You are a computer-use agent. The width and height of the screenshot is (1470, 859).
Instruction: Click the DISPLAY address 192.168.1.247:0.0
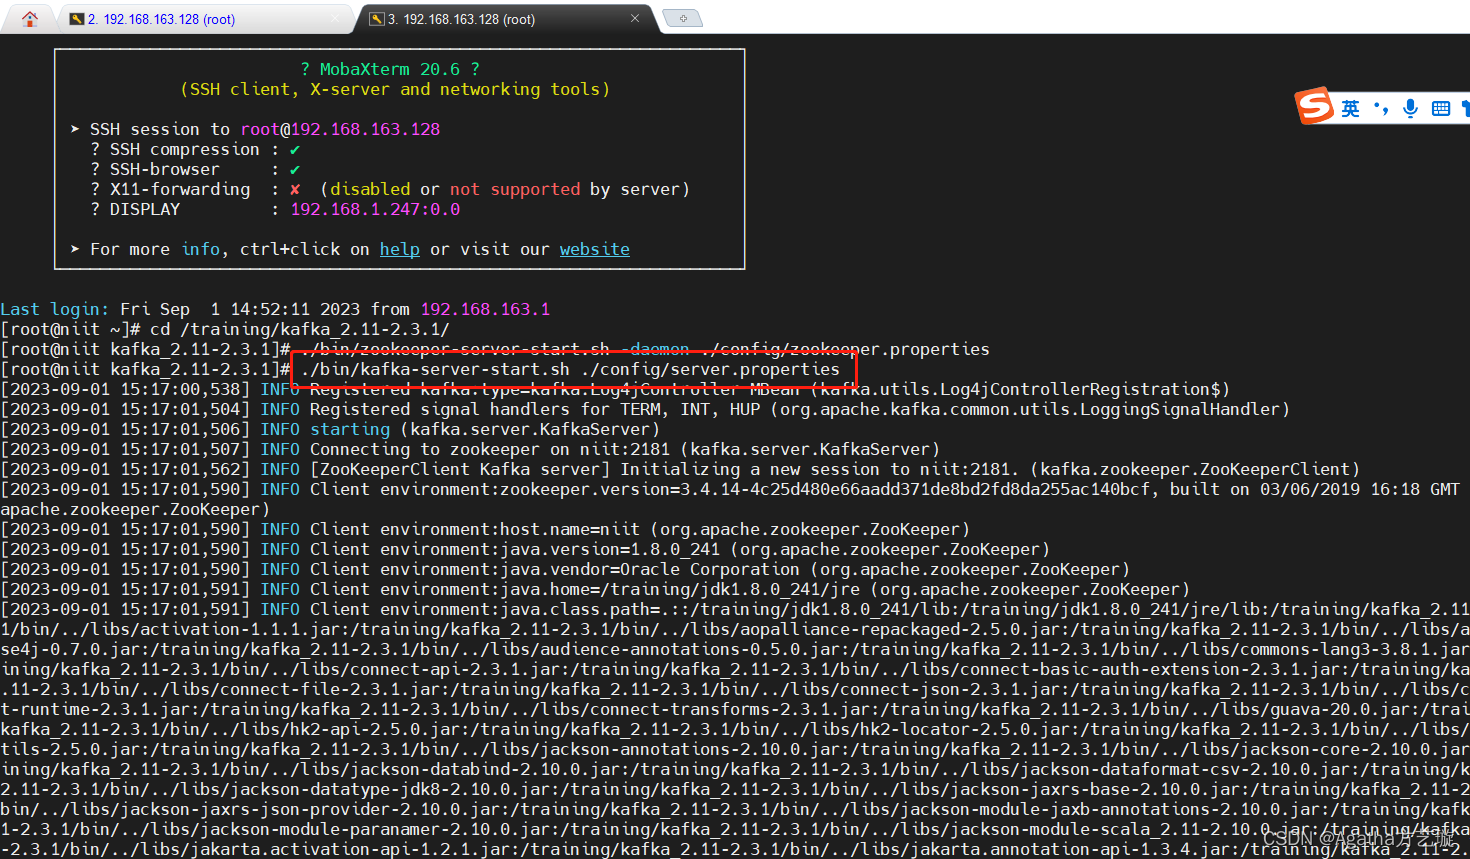point(375,209)
